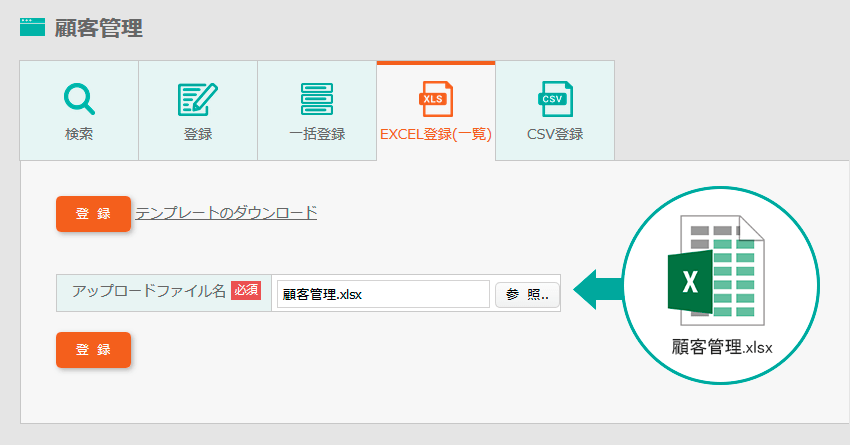Click the upload file name input field

click(x=383, y=294)
